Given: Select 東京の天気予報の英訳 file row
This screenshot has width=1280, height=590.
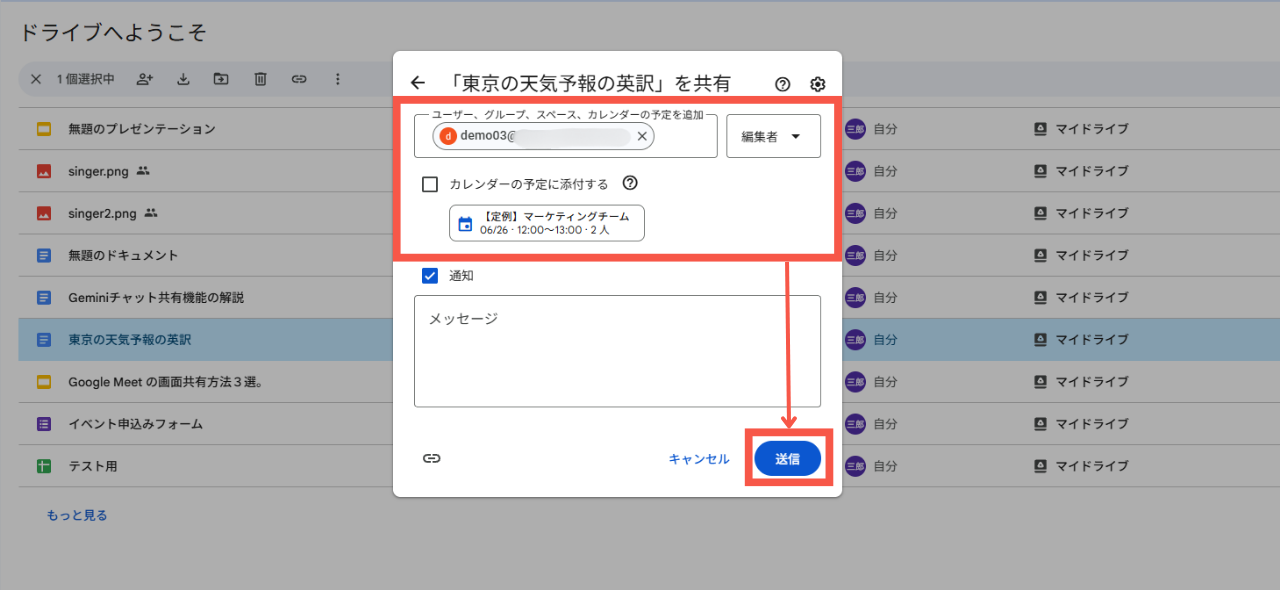Looking at the screenshot, I should 649,340.
